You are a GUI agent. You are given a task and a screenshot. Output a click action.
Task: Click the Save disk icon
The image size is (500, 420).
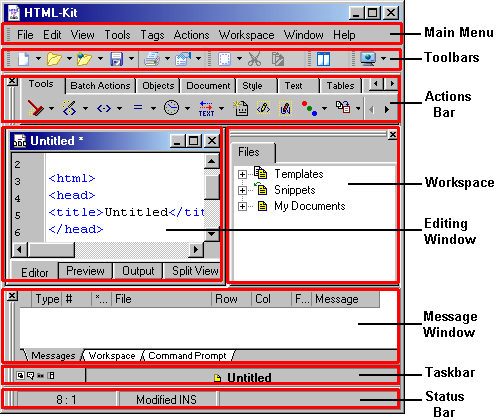[117, 59]
